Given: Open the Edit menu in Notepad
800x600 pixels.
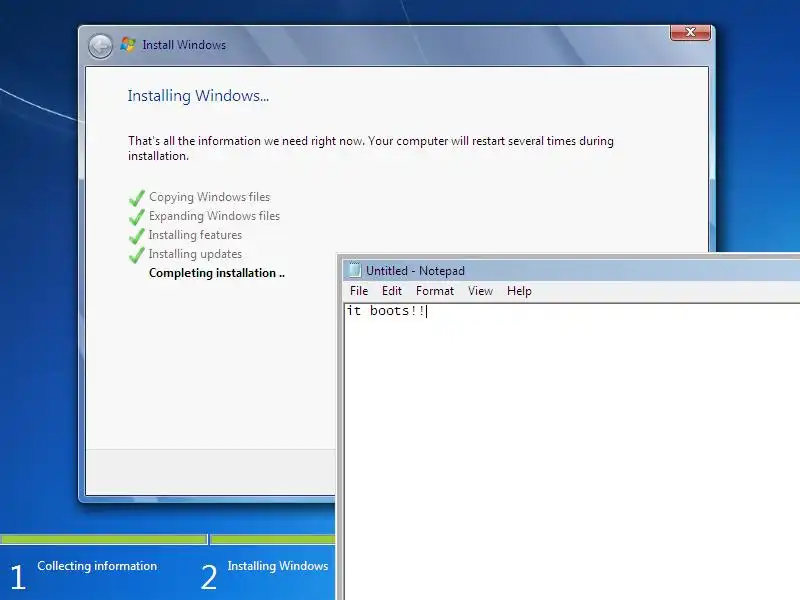Looking at the screenshot, I should click(x=391, y=291).
